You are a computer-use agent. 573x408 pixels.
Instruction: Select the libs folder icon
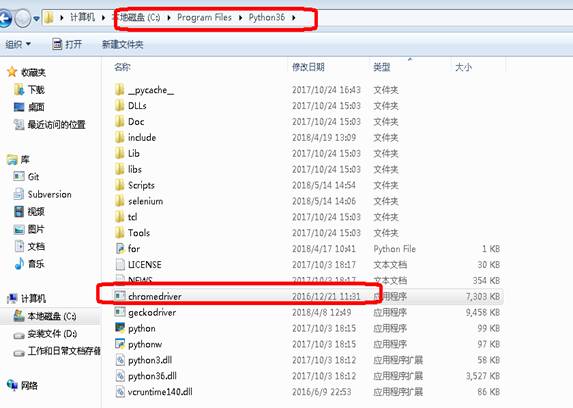point(119,169)
